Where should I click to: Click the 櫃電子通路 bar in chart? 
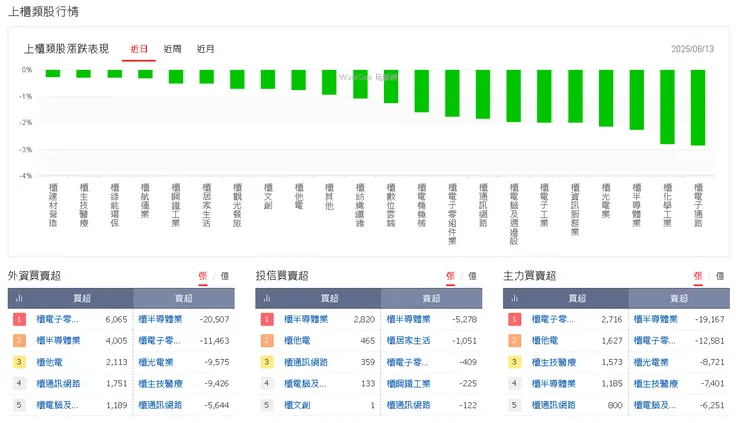pyautogui.click(x=698, y=108)
